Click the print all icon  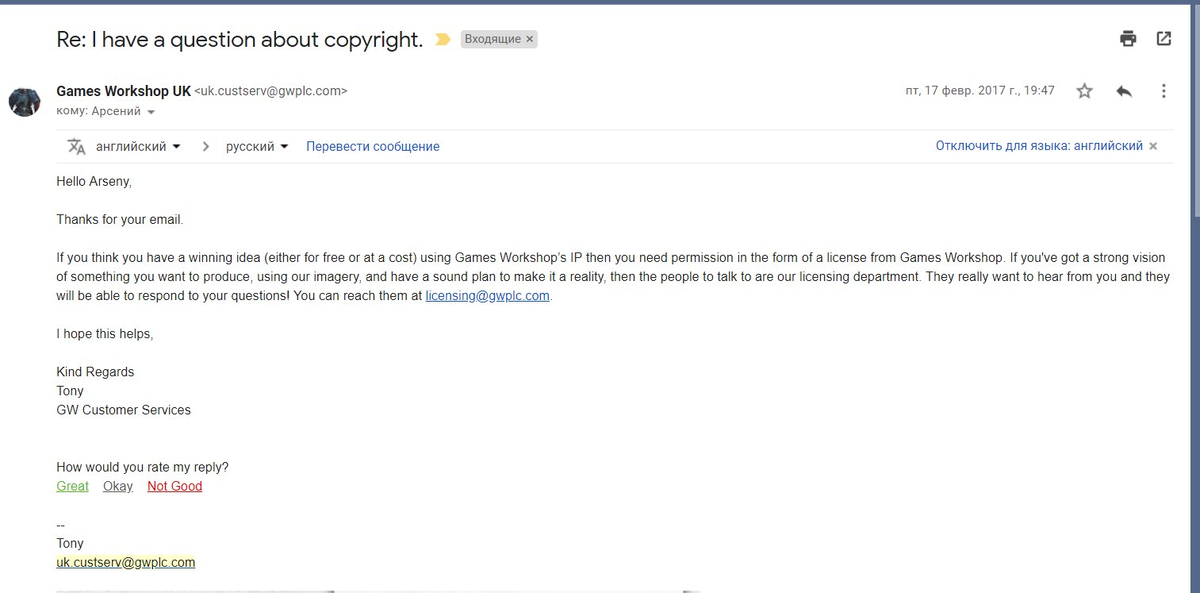pos(1128,39)
